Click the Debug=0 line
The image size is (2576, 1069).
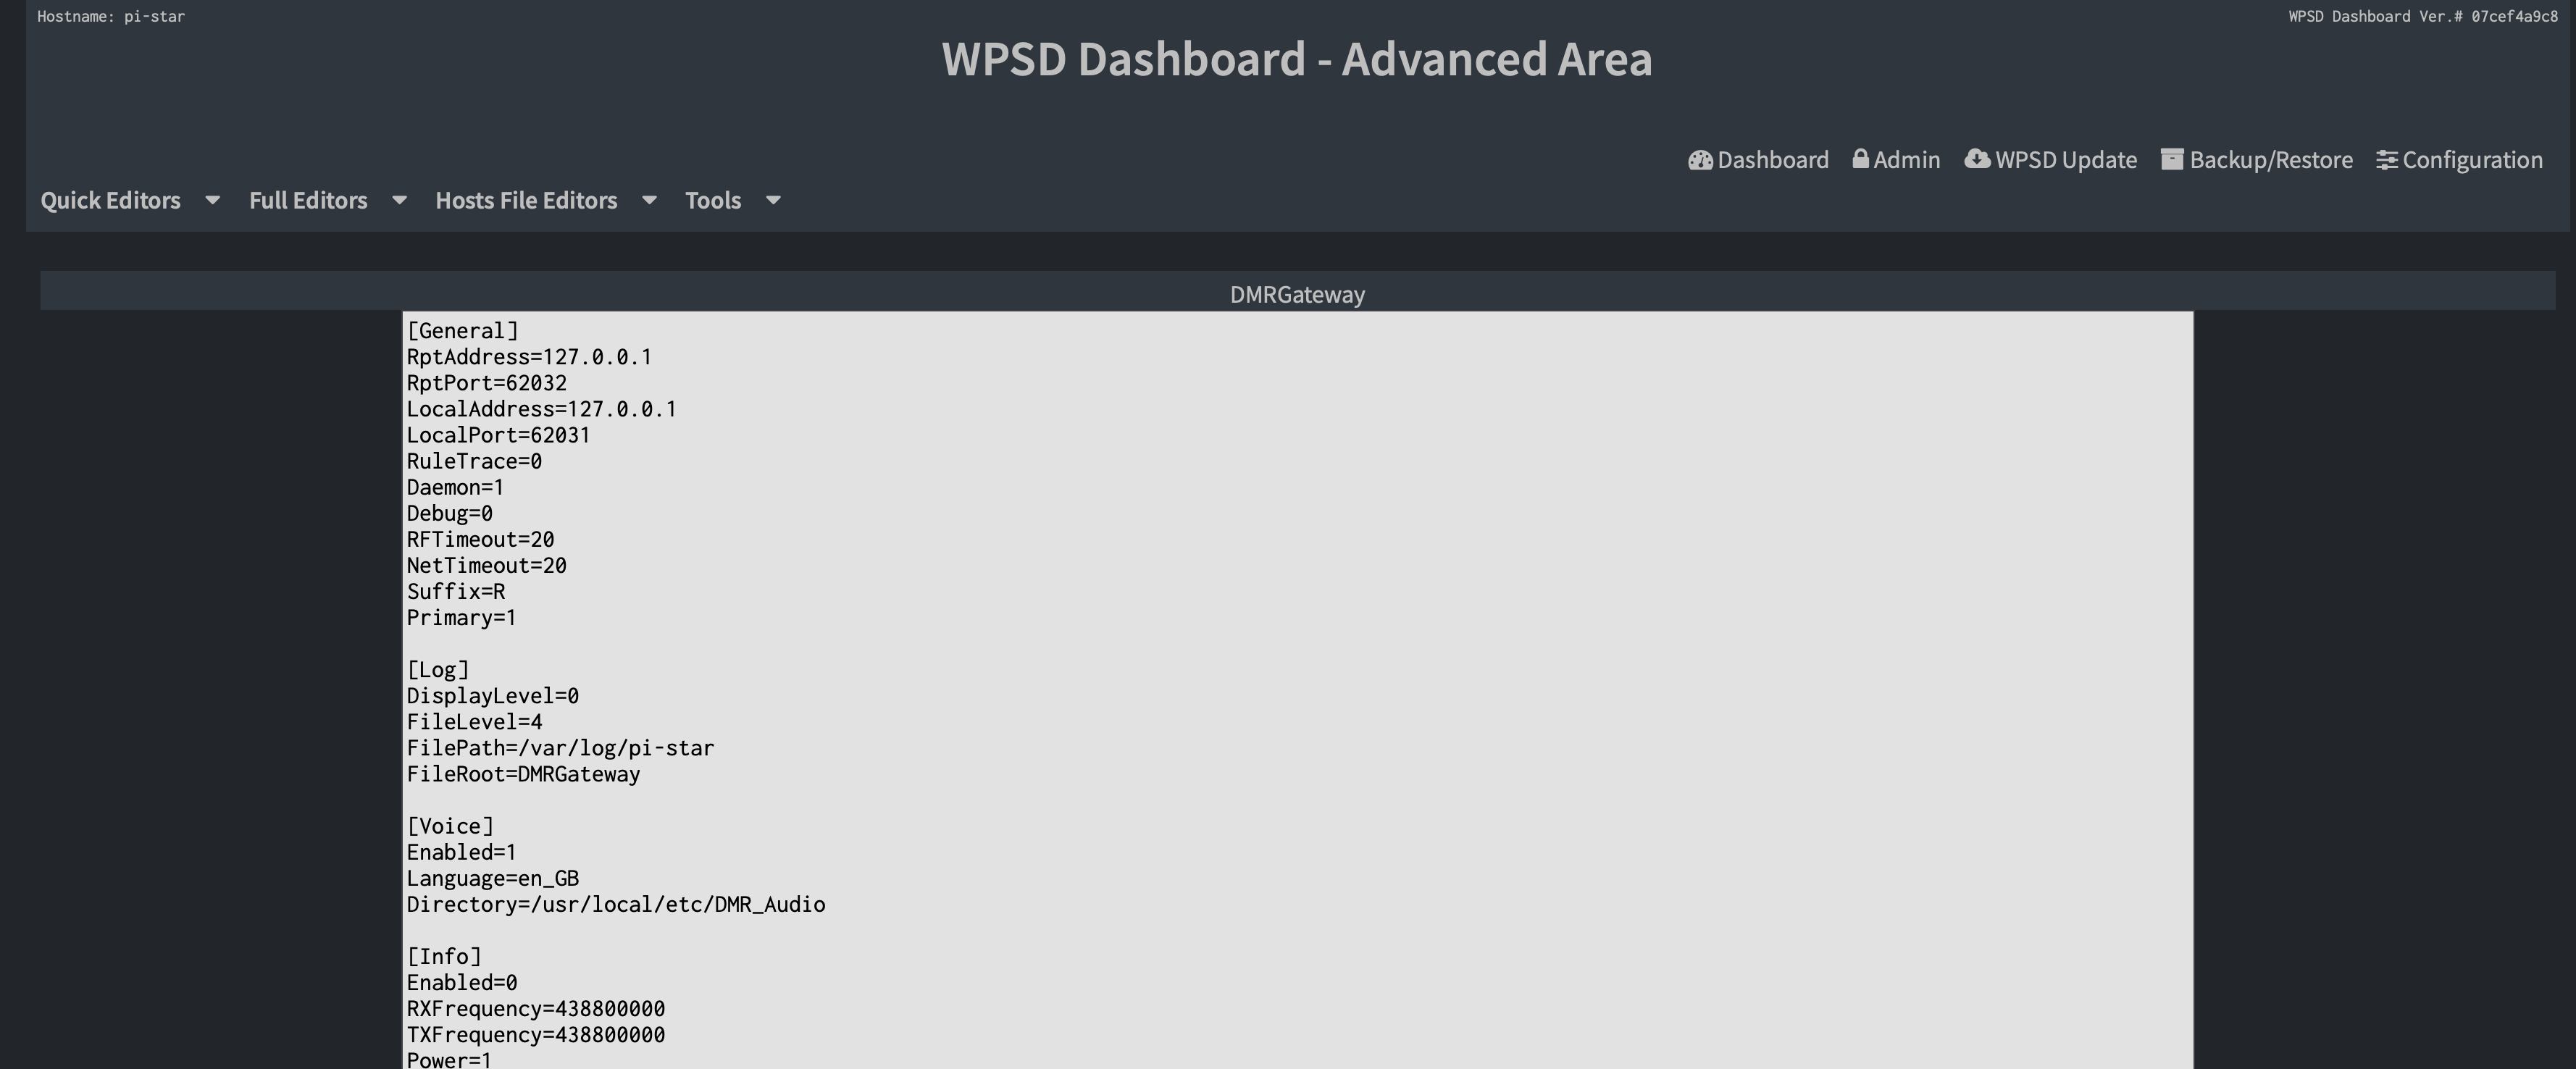[x=449, y=513]
